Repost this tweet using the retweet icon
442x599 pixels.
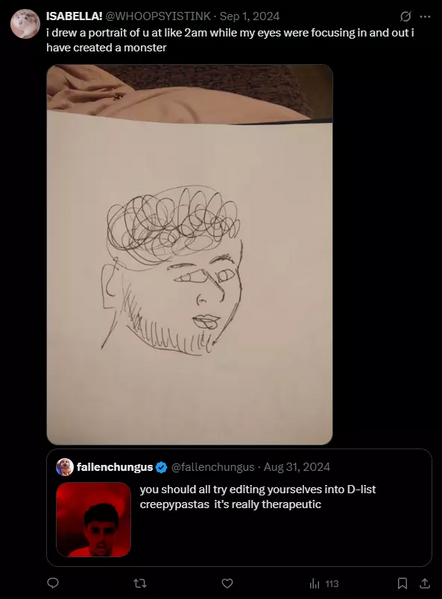tap(140, 583)
